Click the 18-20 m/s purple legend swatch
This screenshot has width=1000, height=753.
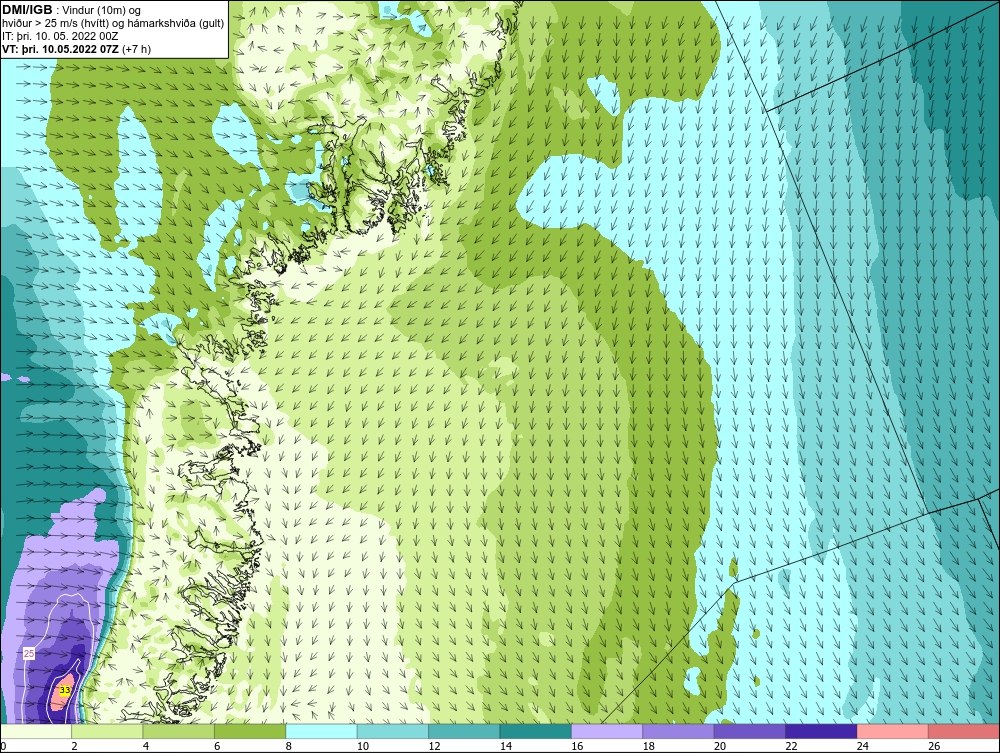pos(679,731)
